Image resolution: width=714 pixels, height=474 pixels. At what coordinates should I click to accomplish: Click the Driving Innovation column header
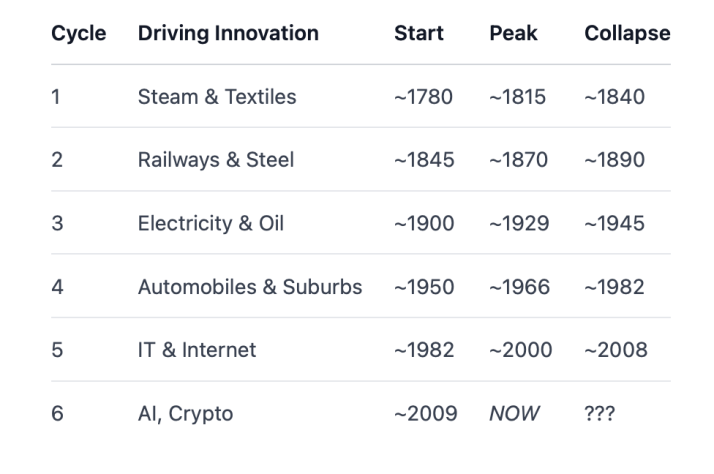[x=228, y=33]
